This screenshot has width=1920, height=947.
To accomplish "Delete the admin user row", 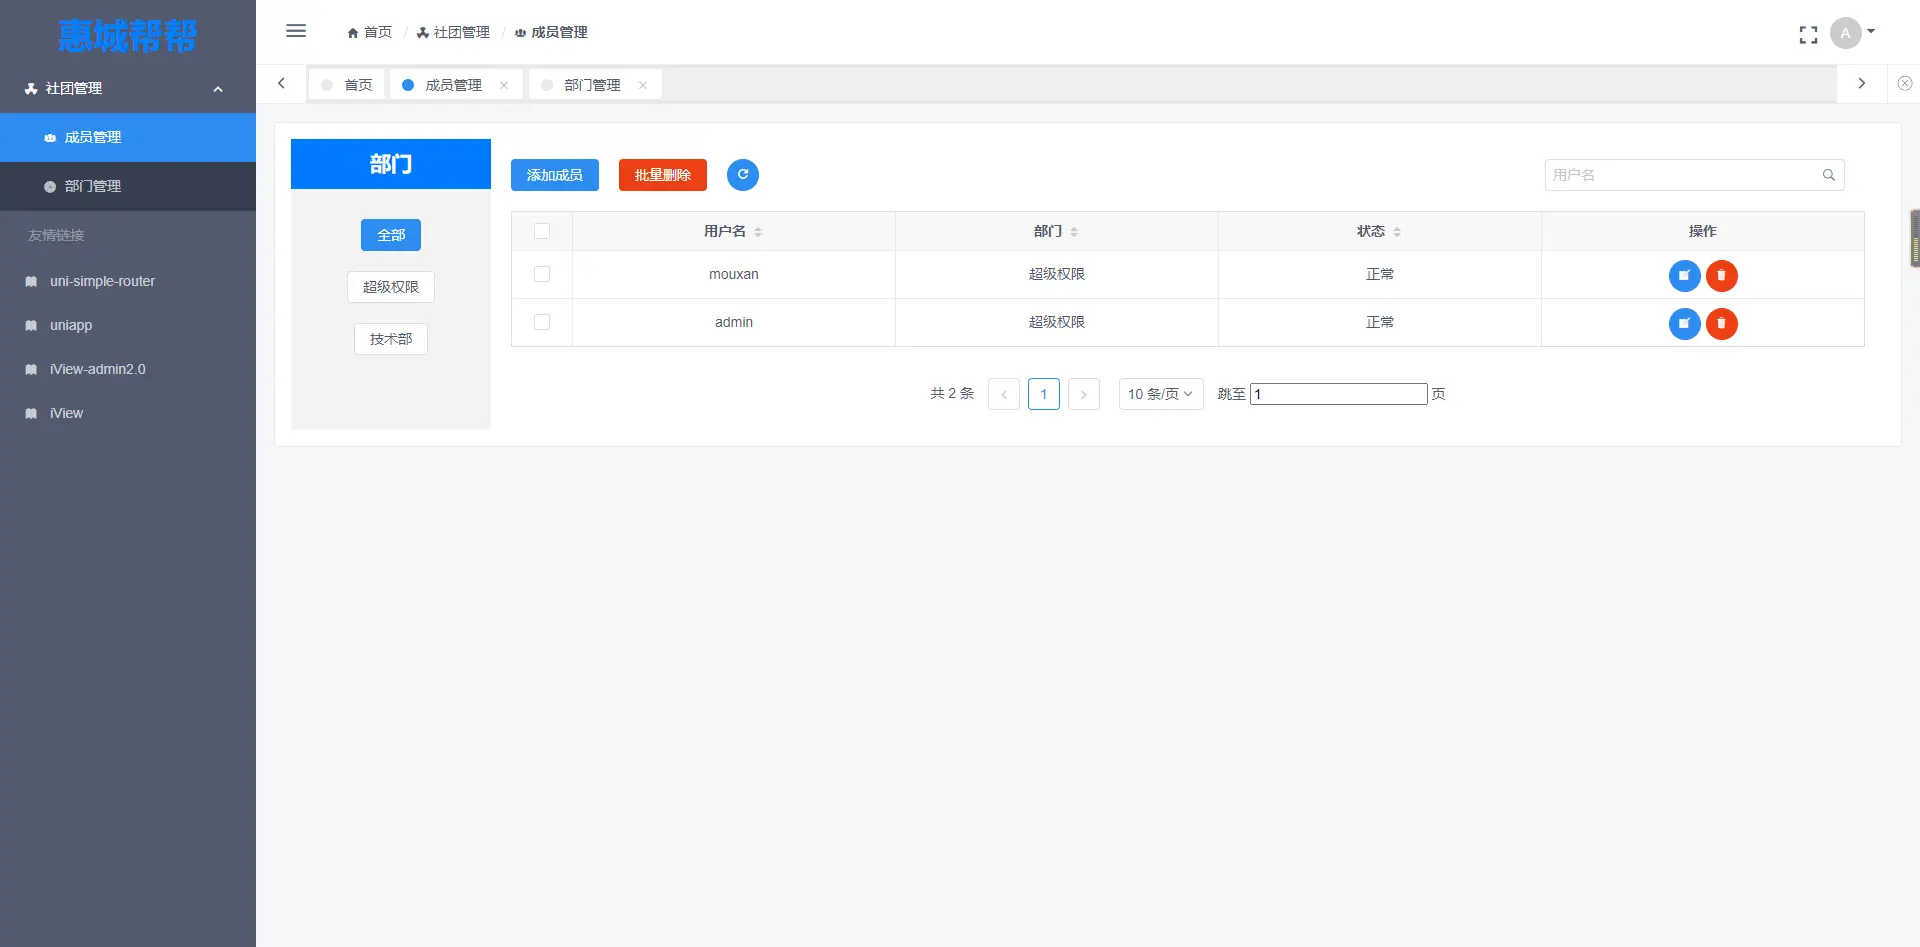I will click(1722, 323).
